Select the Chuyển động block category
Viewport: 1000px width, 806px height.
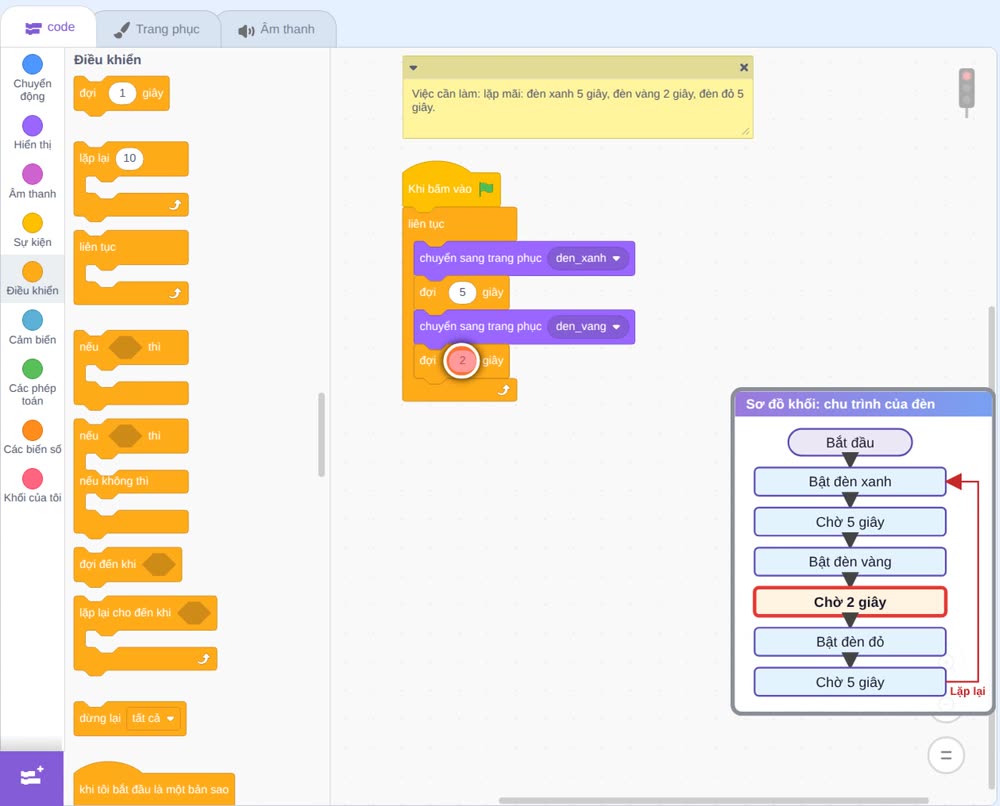(32, 78)
